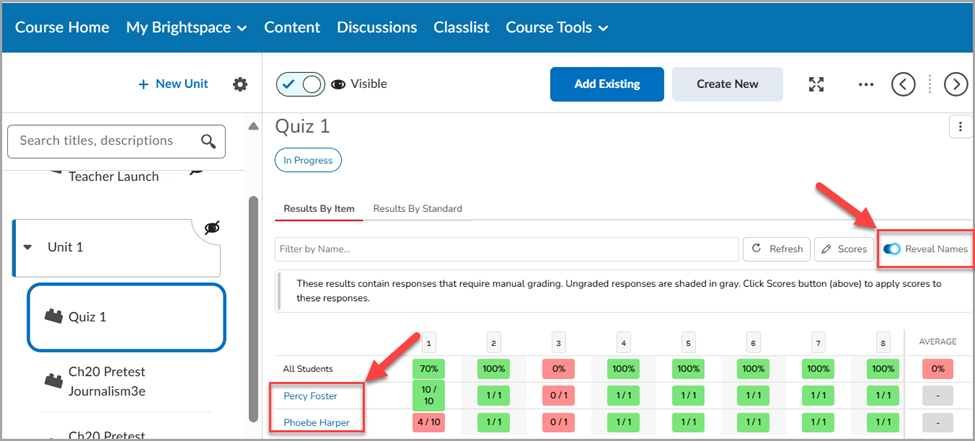Toggle the Reveal Names switch
The image size is (975, 441).
[892, 249]
